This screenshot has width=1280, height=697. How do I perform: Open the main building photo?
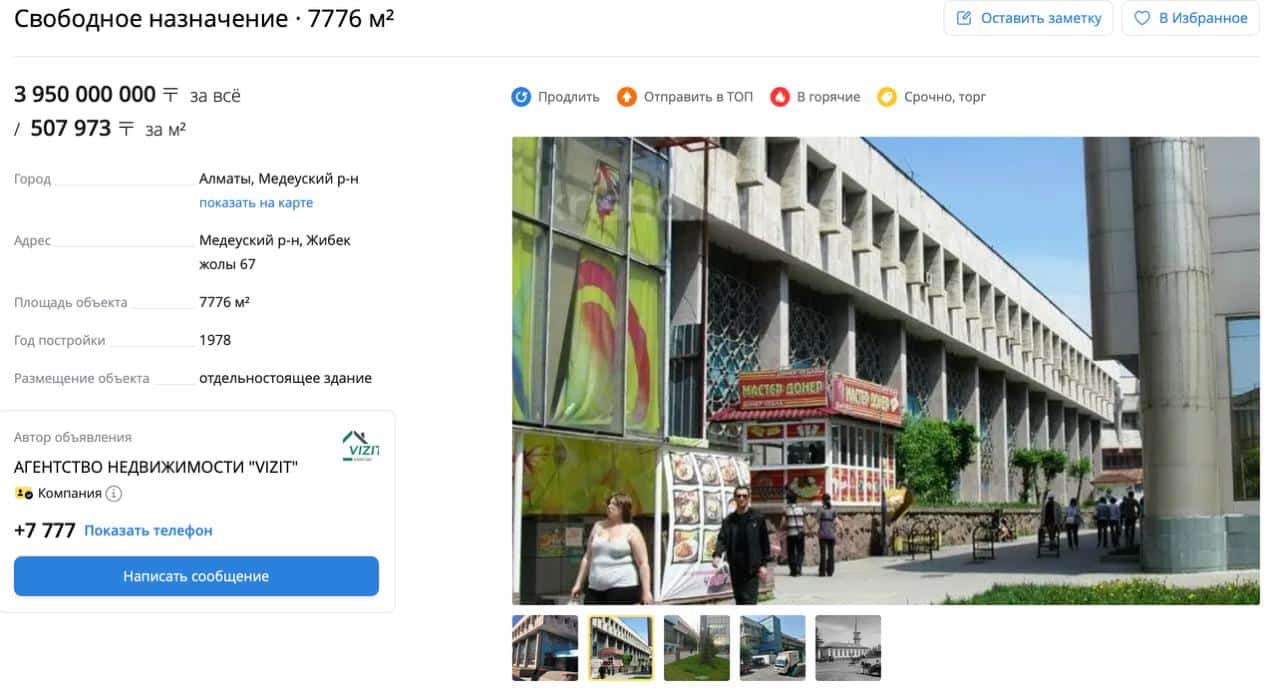886,371
